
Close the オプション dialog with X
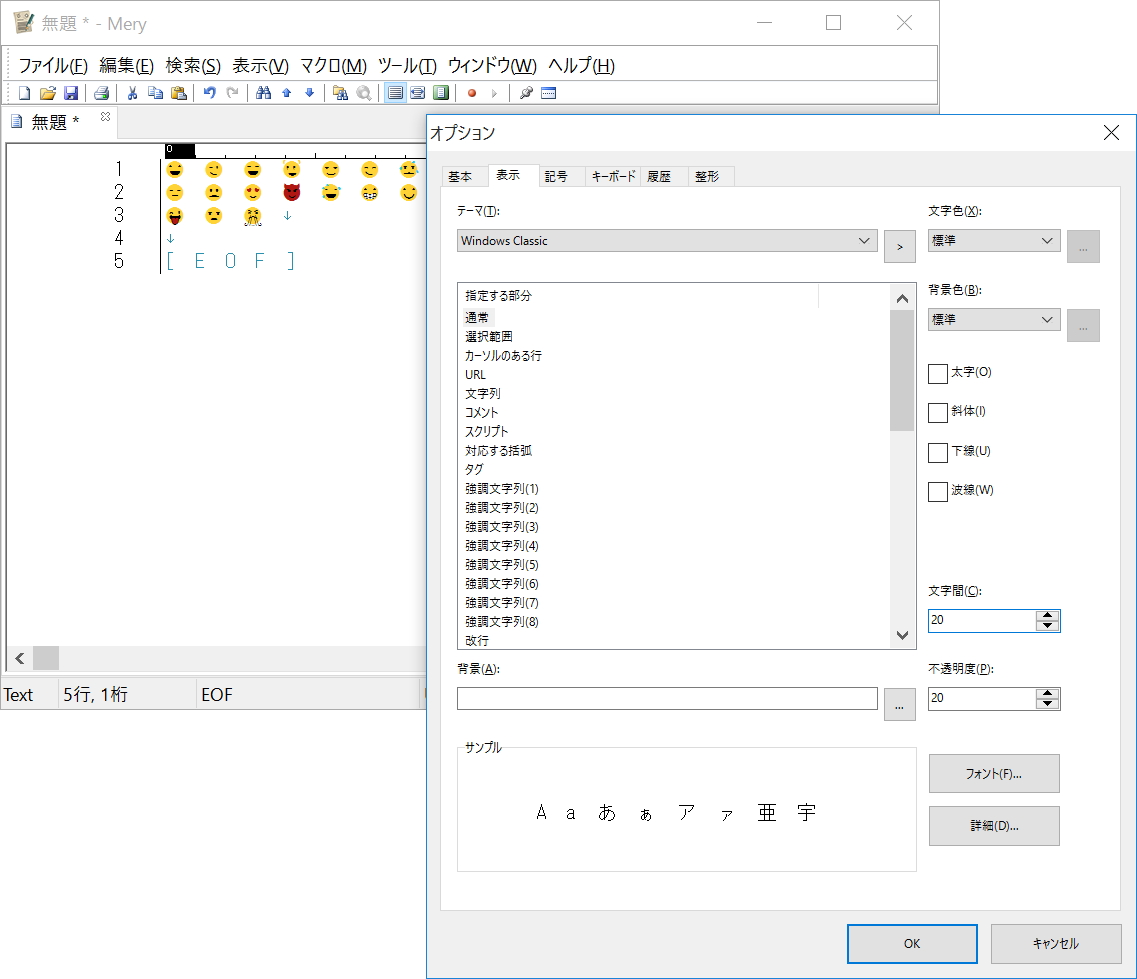tap(1111, 133)
